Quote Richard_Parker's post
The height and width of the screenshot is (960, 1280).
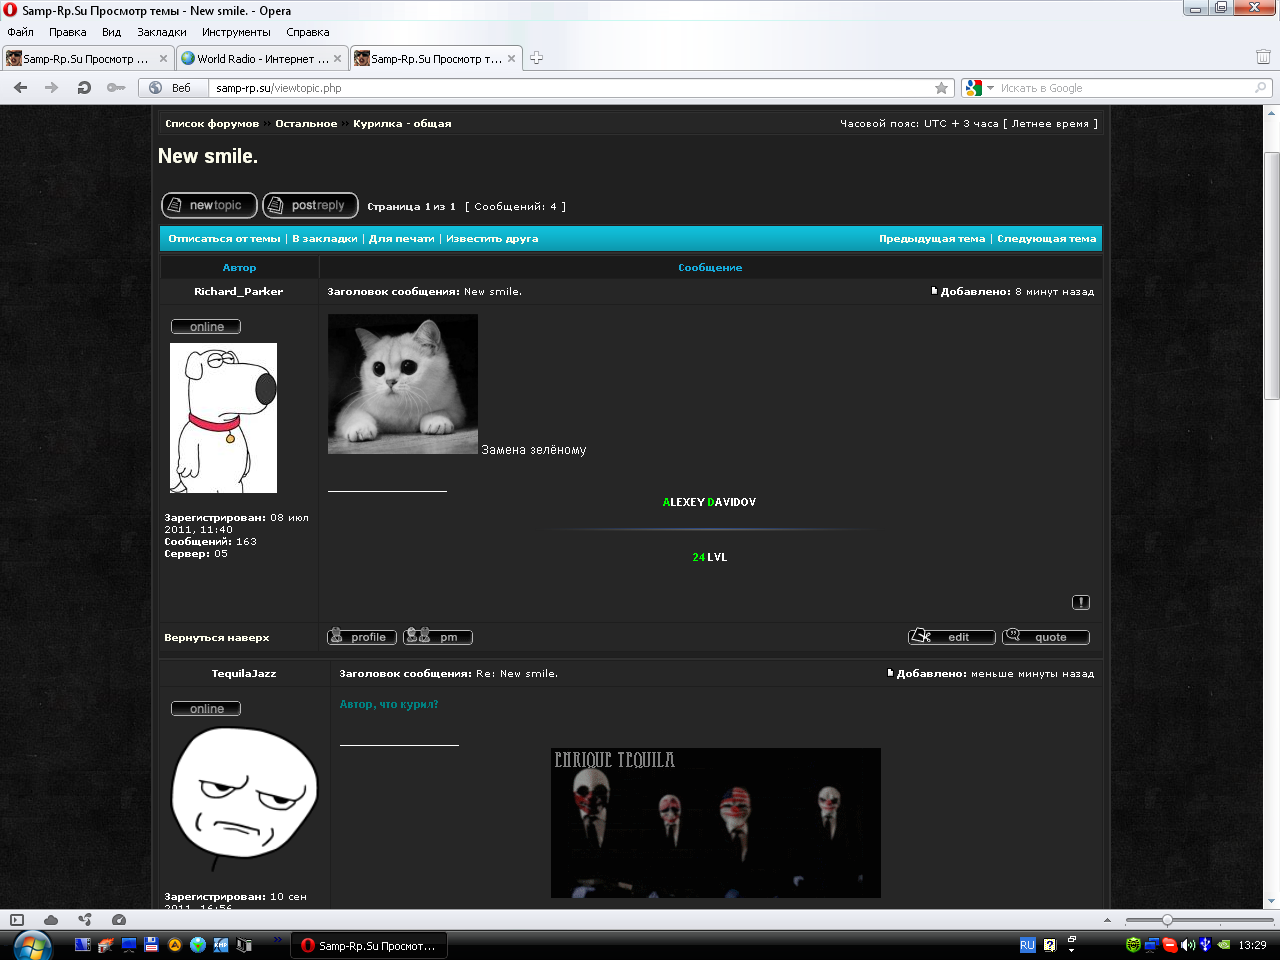(x=1046, y=637)
